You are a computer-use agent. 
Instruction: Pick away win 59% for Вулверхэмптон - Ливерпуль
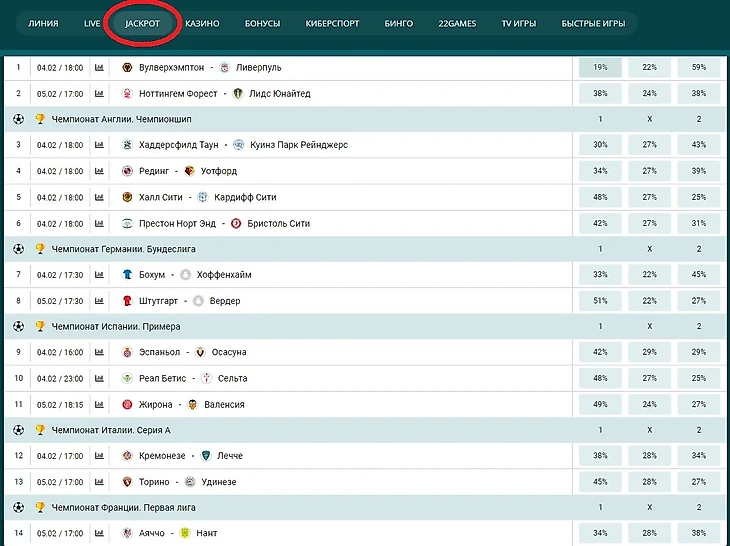coord(699,67)
